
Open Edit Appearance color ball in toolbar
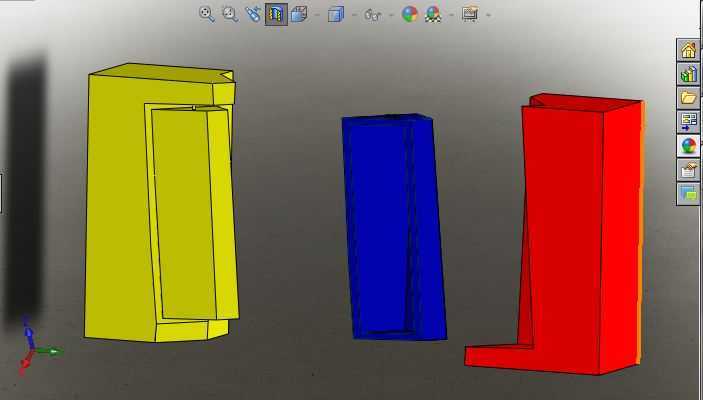(x=409, y=14)
